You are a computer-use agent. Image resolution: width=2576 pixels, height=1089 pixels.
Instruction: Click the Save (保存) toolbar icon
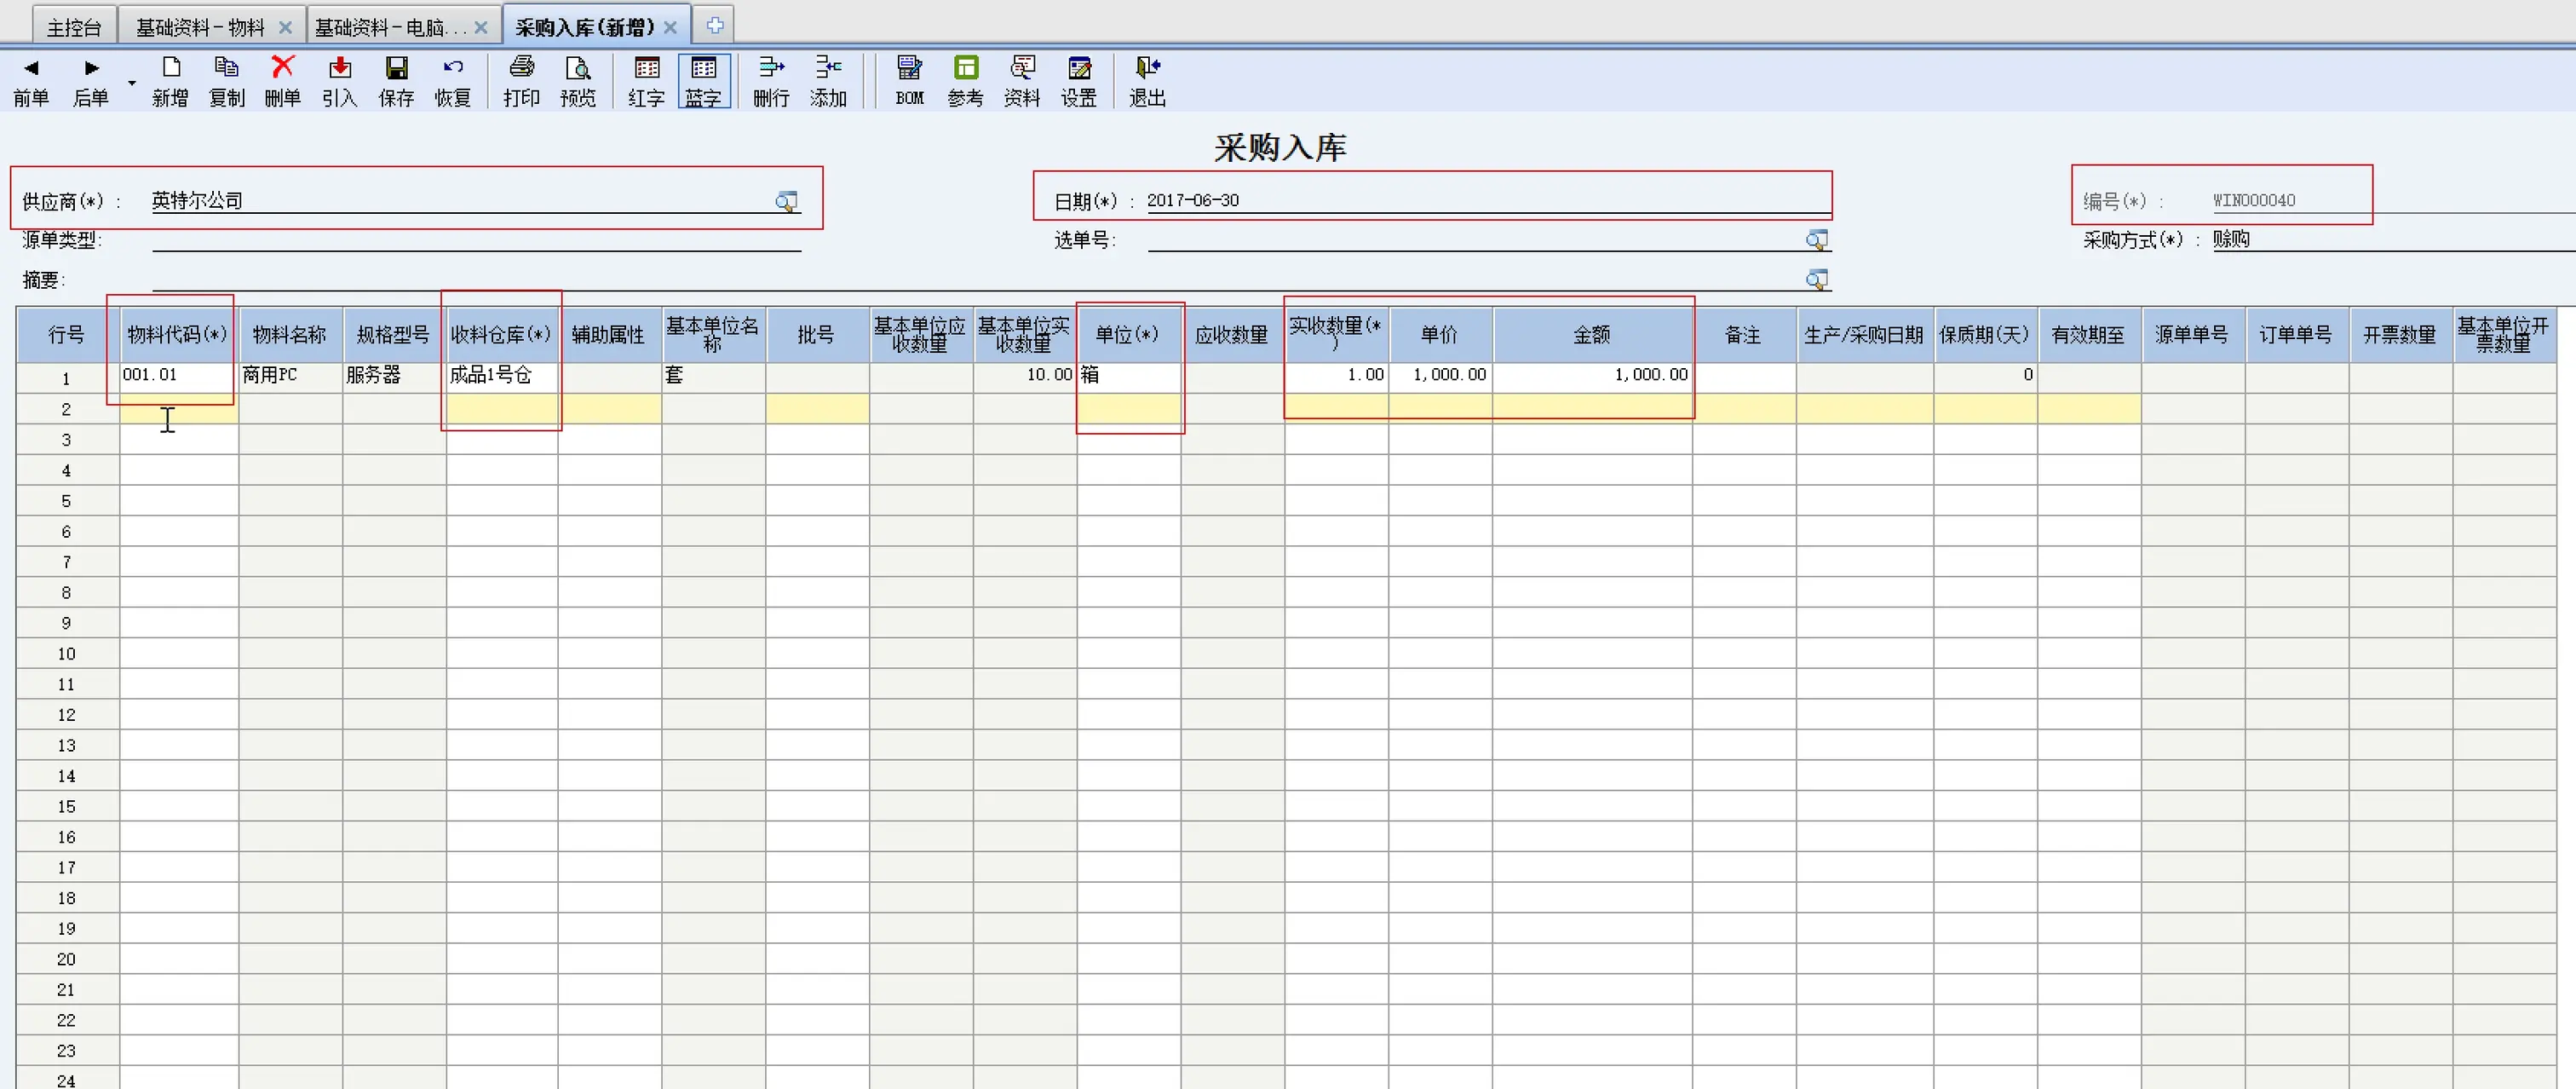[396, 69]
